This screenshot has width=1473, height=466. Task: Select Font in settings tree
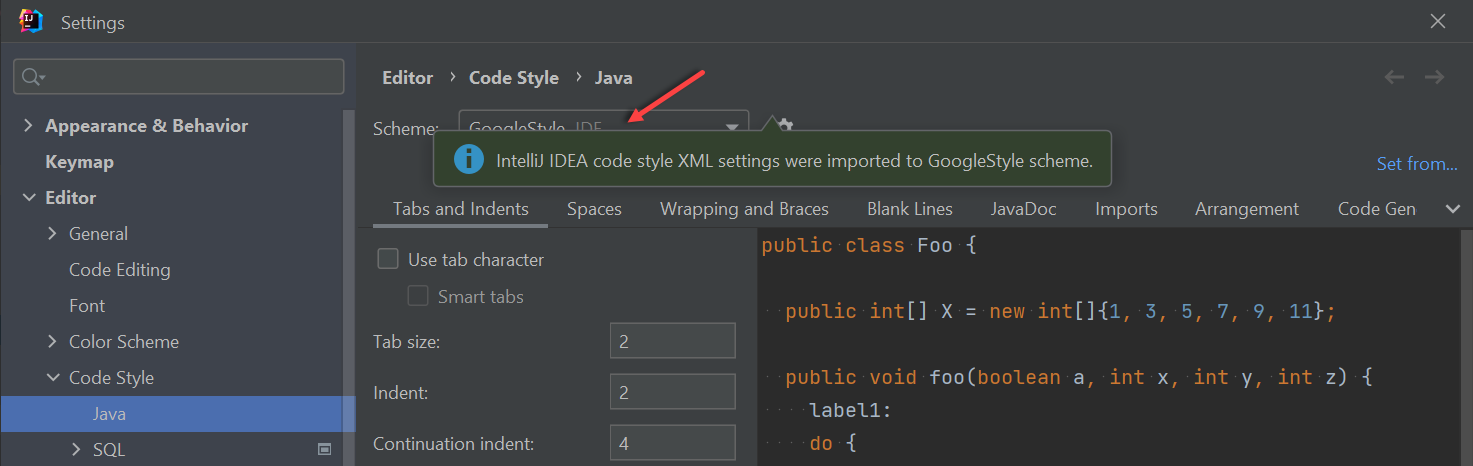click(x=87, y=306)
